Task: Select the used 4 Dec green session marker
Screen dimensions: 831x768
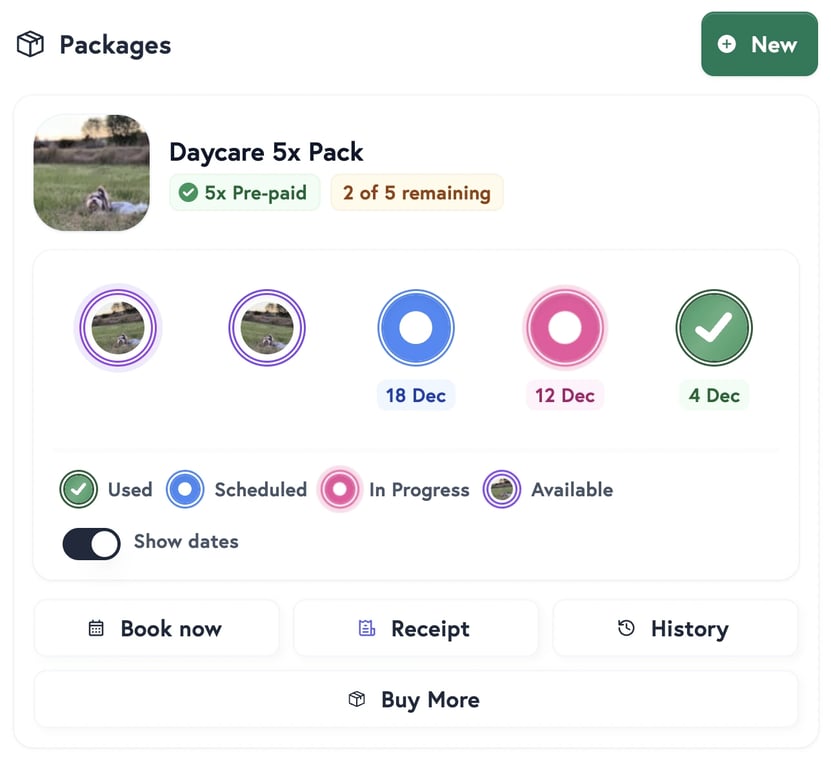Action: [713, 327]
